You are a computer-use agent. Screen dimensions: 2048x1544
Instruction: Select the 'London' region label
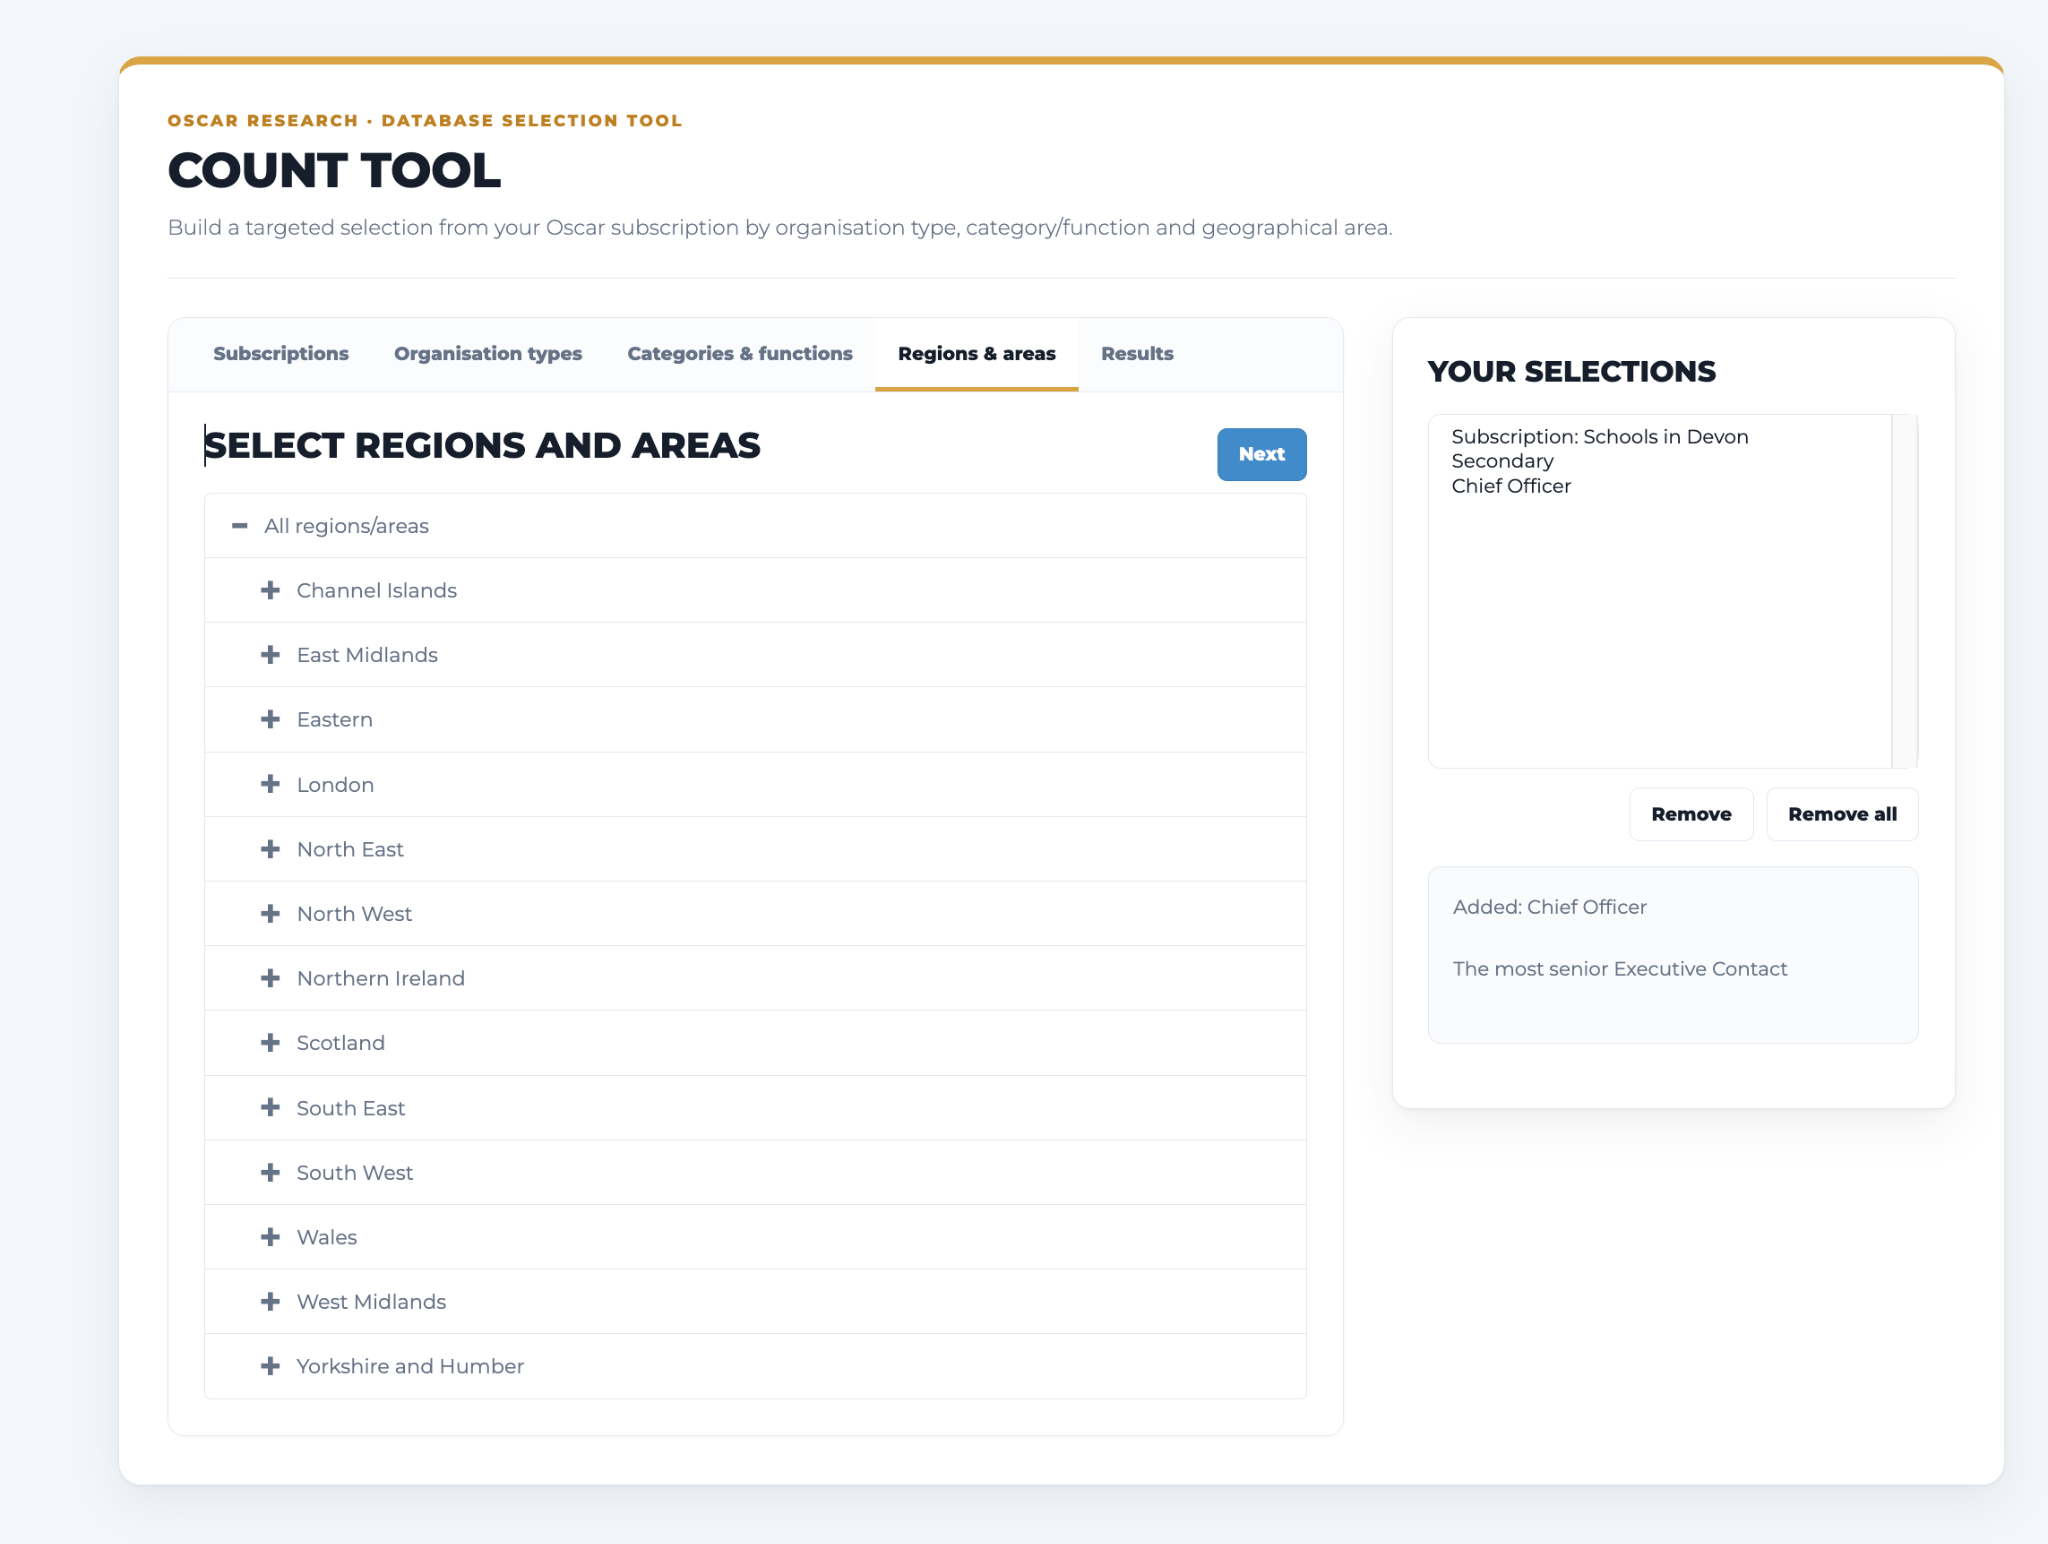click(335, 785)
